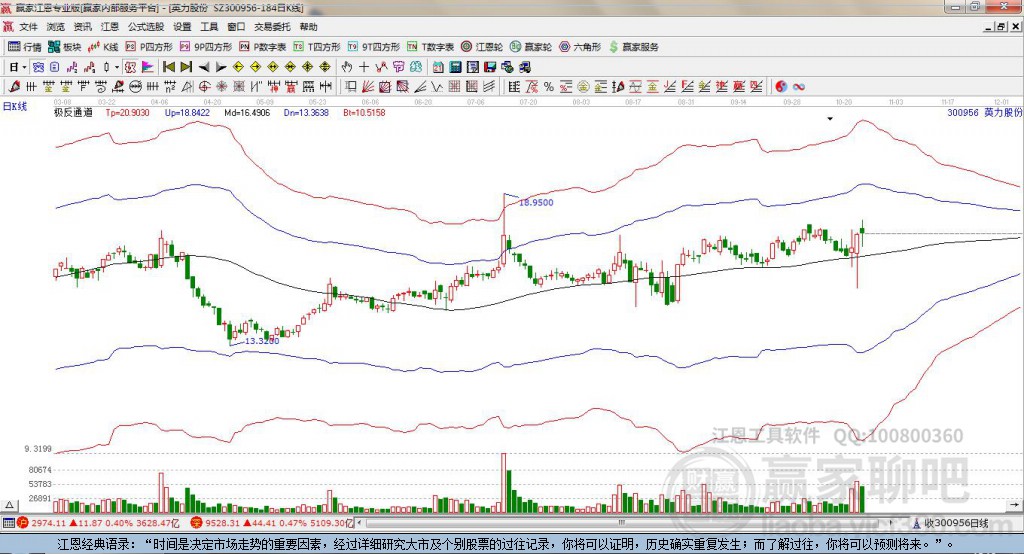This screenshot has width=1024, height=554.
Task: Click the yin-yang symbol icon
Action: pos(781,87)
